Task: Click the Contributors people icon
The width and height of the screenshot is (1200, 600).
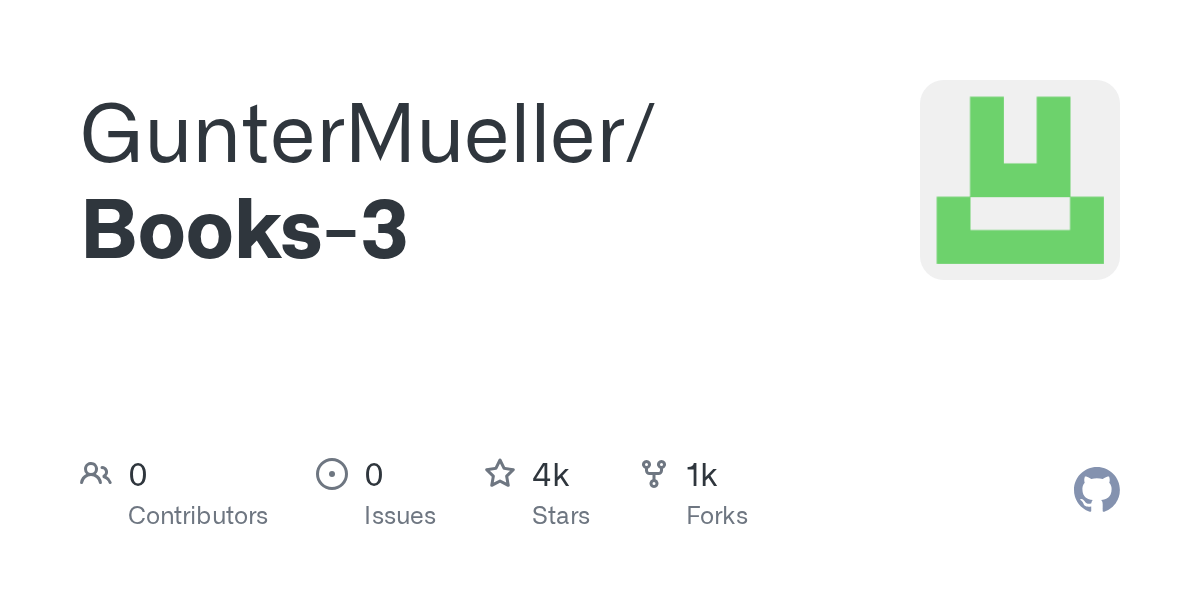Action: click(x=96, y=474)
